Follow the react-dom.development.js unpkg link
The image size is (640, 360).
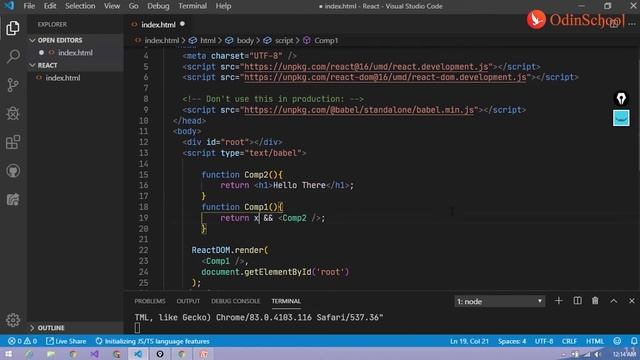385,77
